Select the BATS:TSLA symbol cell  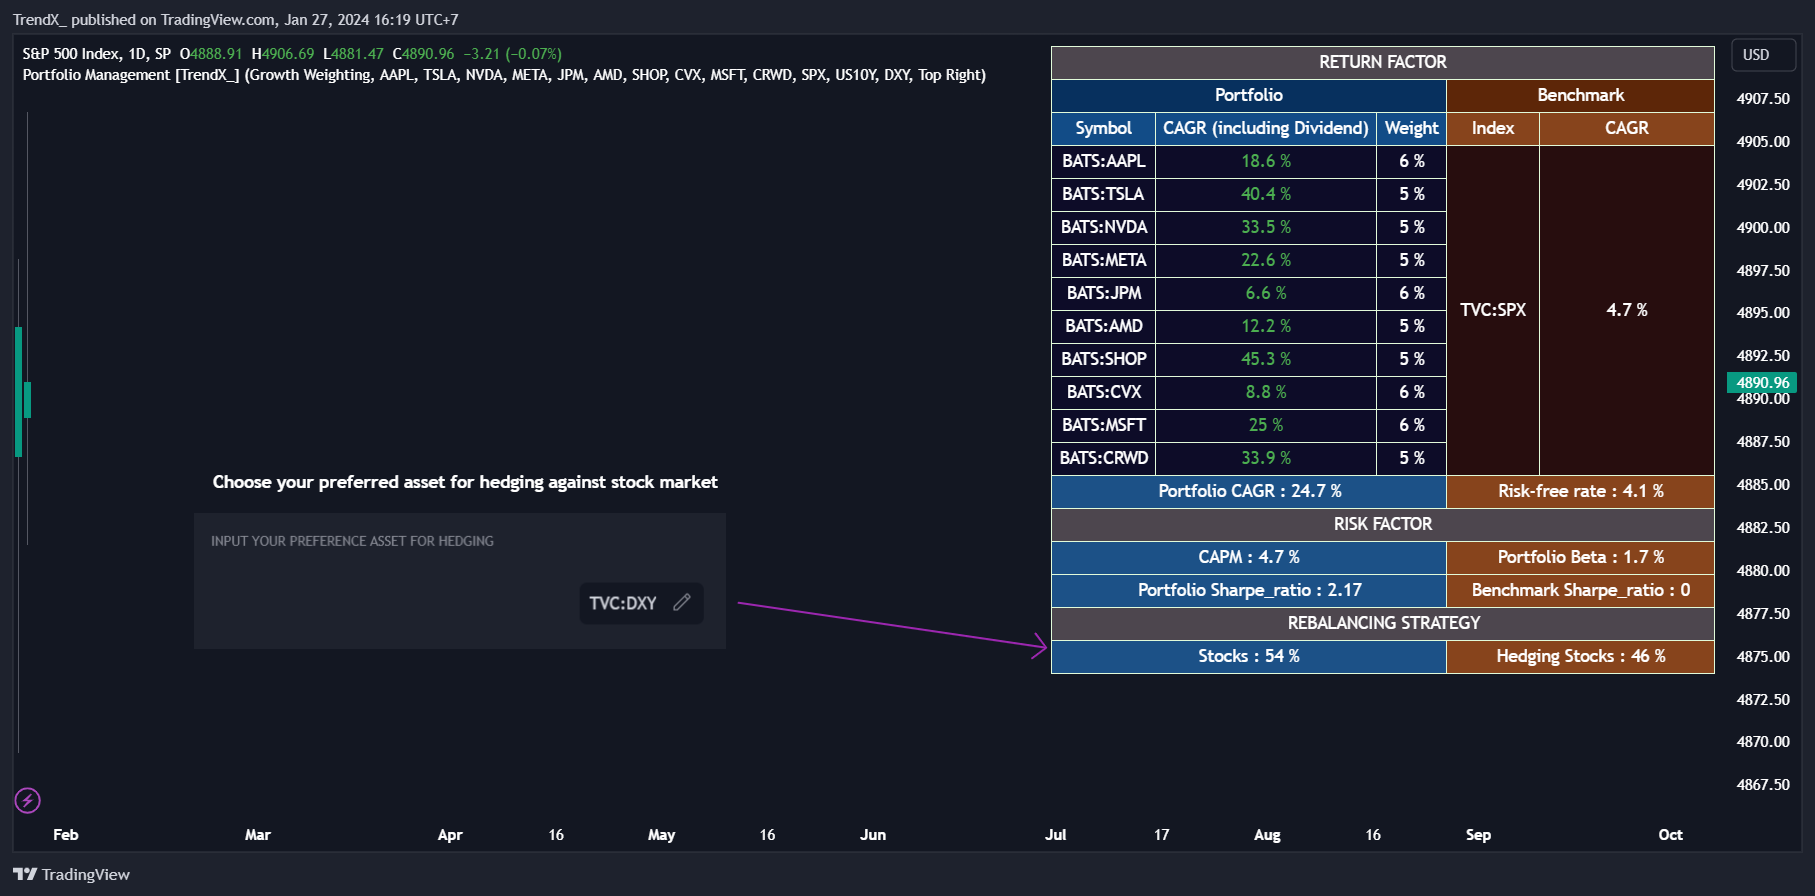pos(1103,194)
